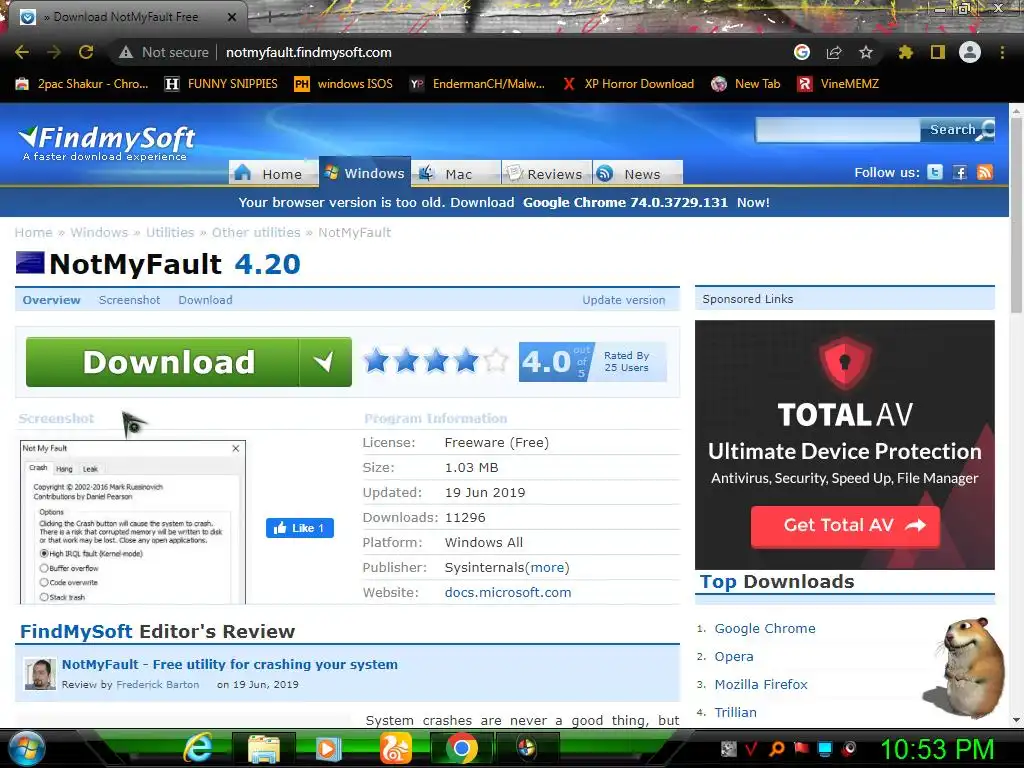
Task: Open the docs.microsoft.com website link
Action: point(508,592)
